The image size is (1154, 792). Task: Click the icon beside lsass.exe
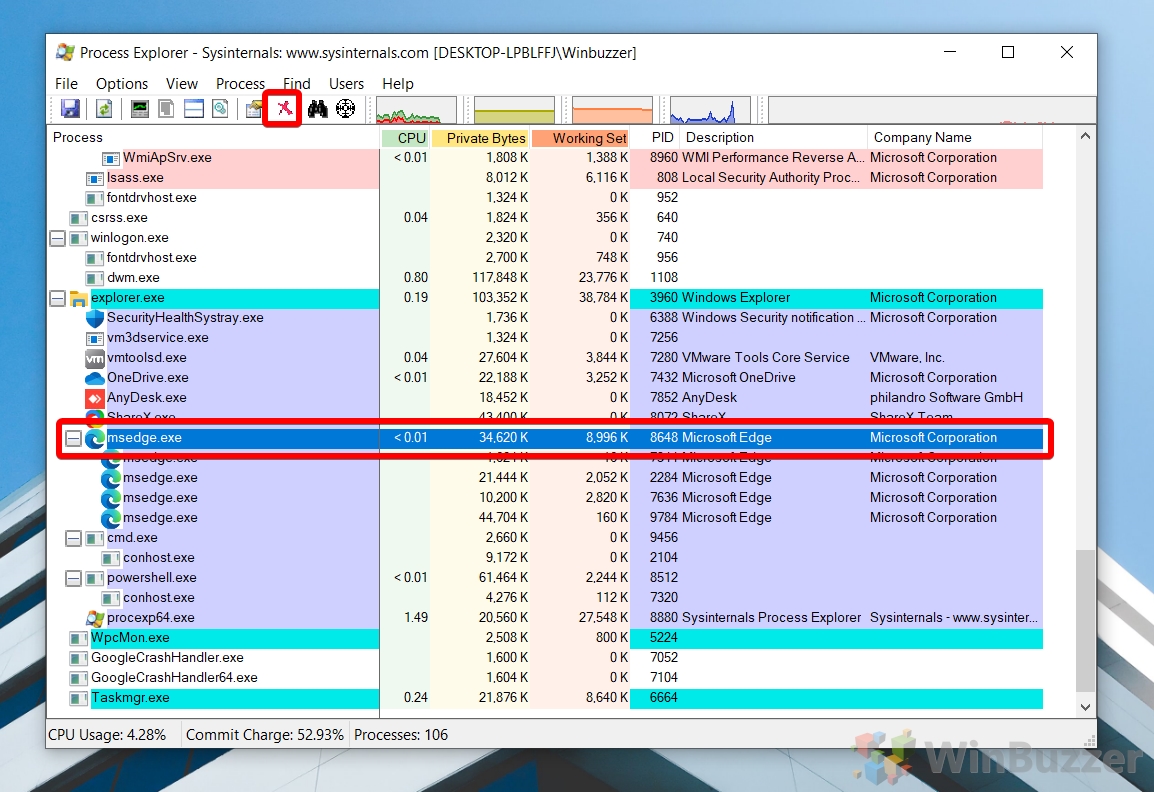click(95, 178)
